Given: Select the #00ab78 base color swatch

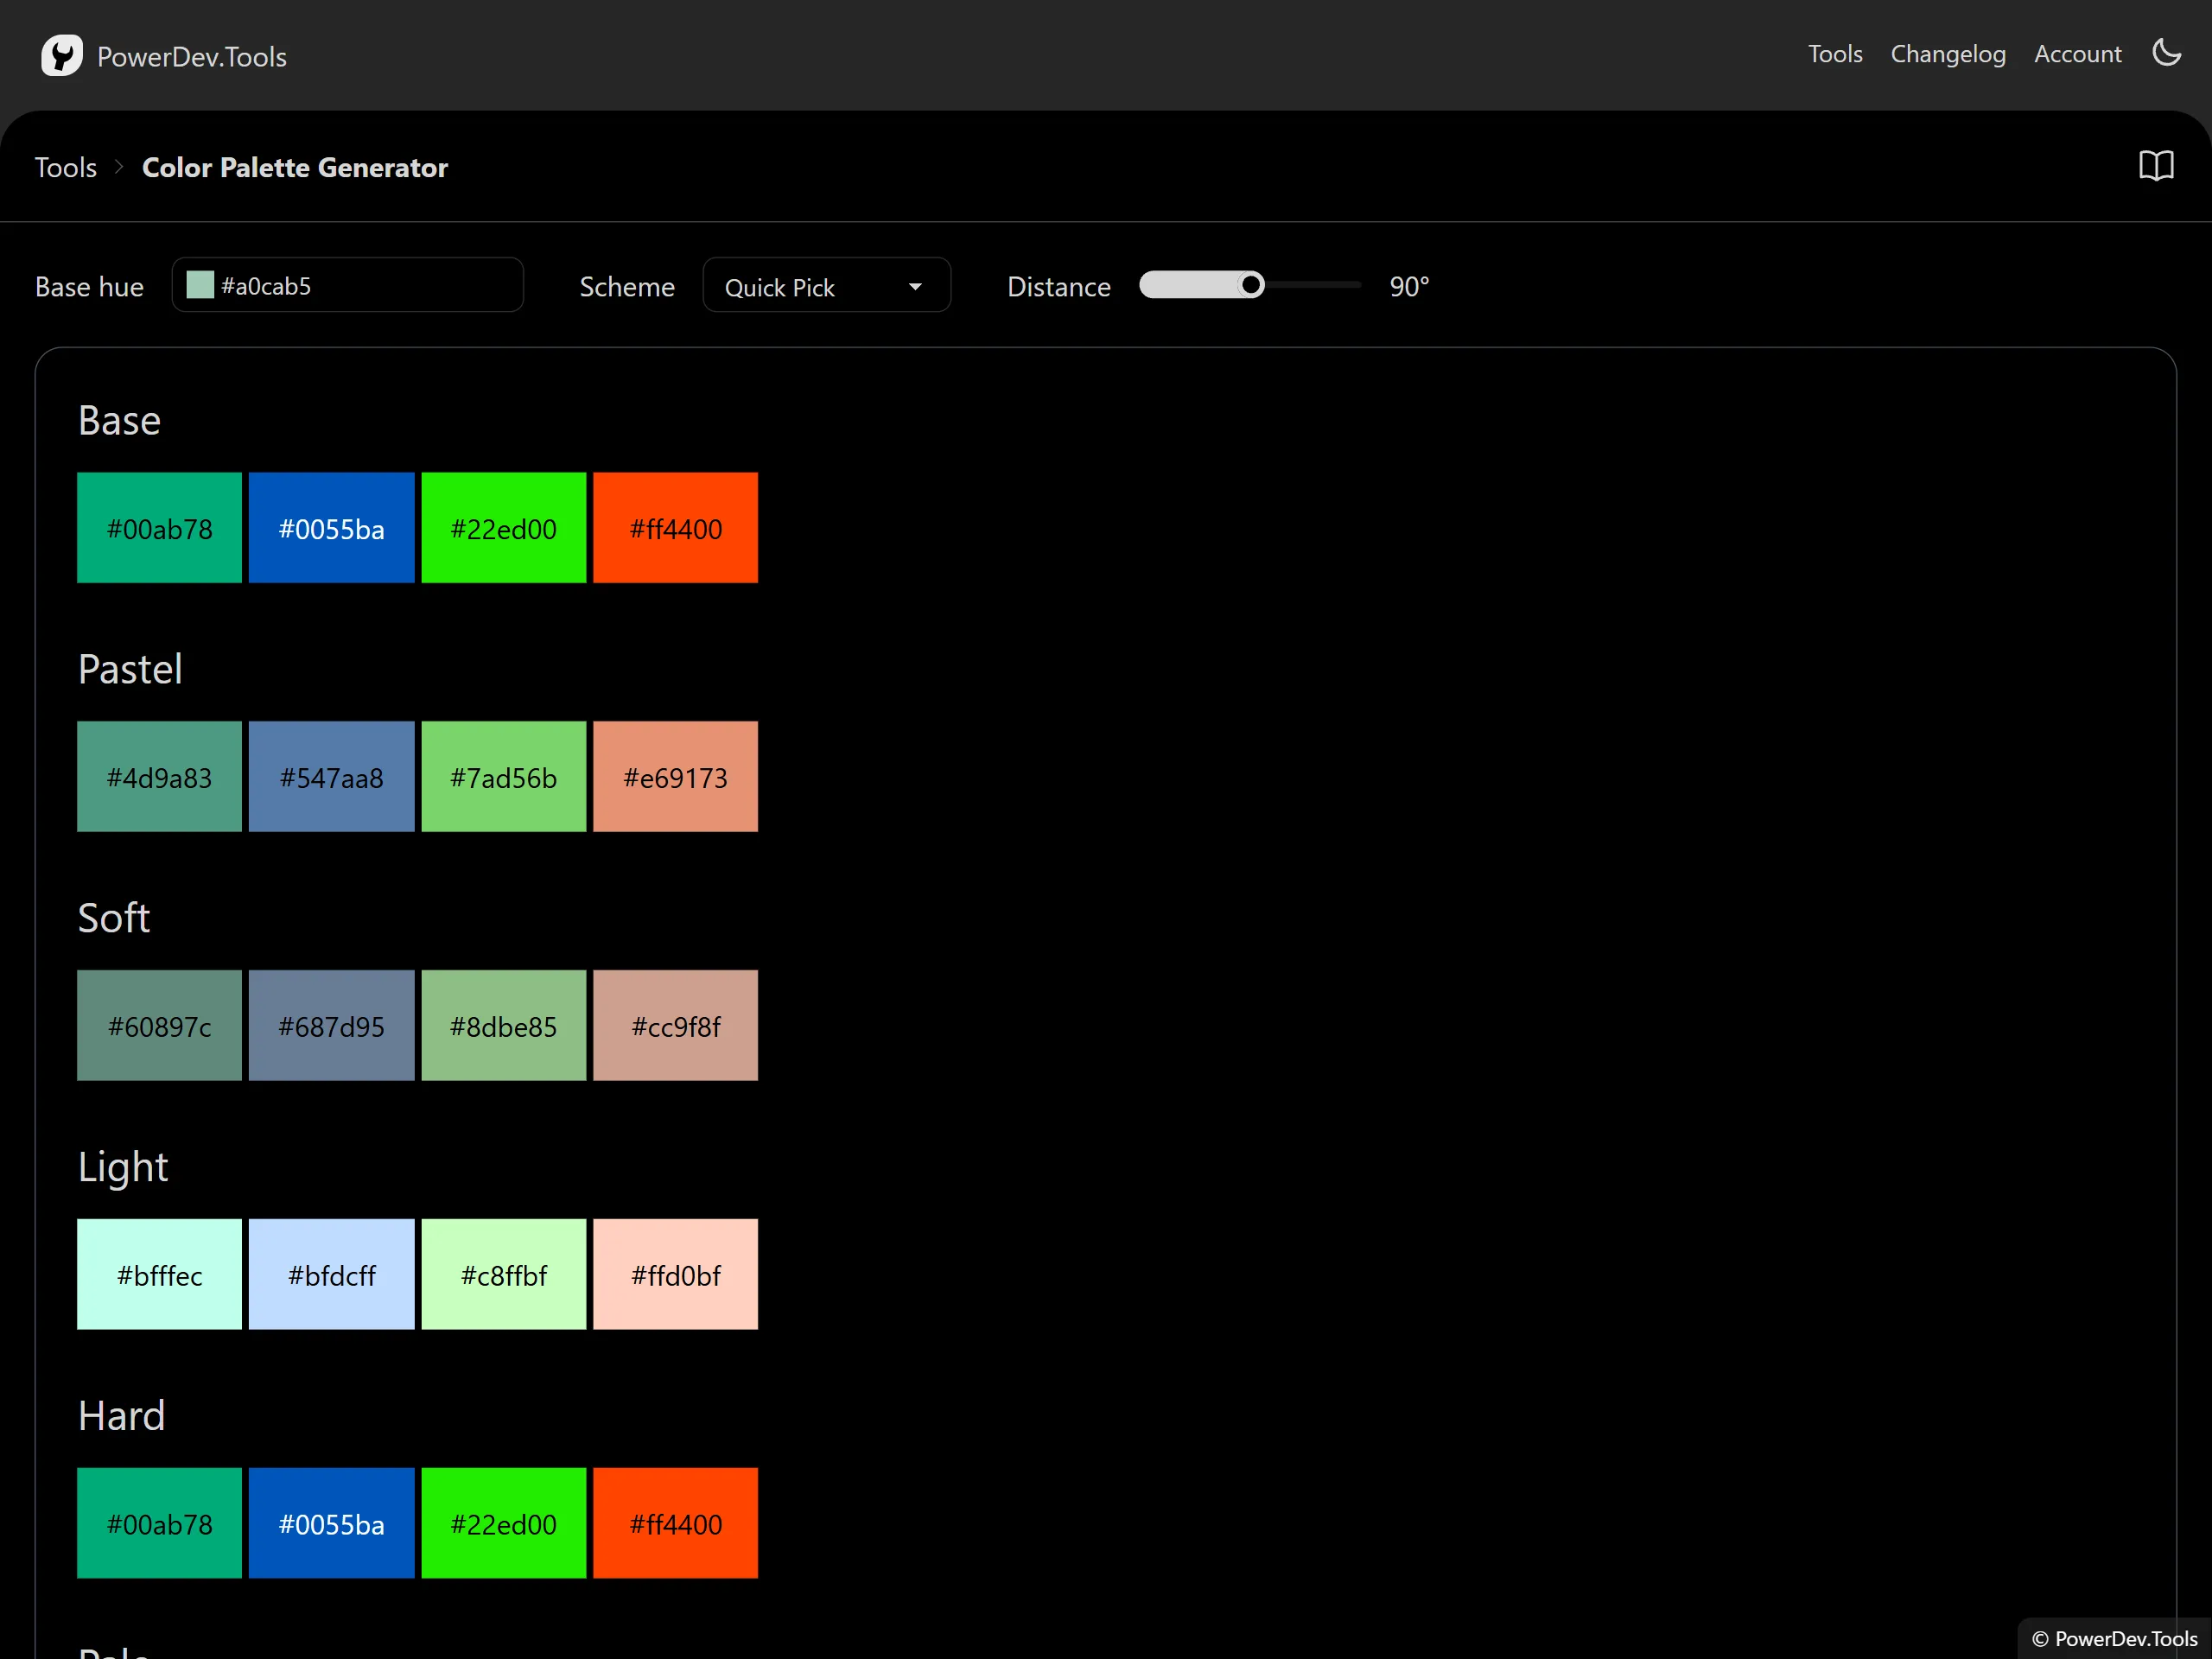Looking at the screenshot, I should coord(158,528).
